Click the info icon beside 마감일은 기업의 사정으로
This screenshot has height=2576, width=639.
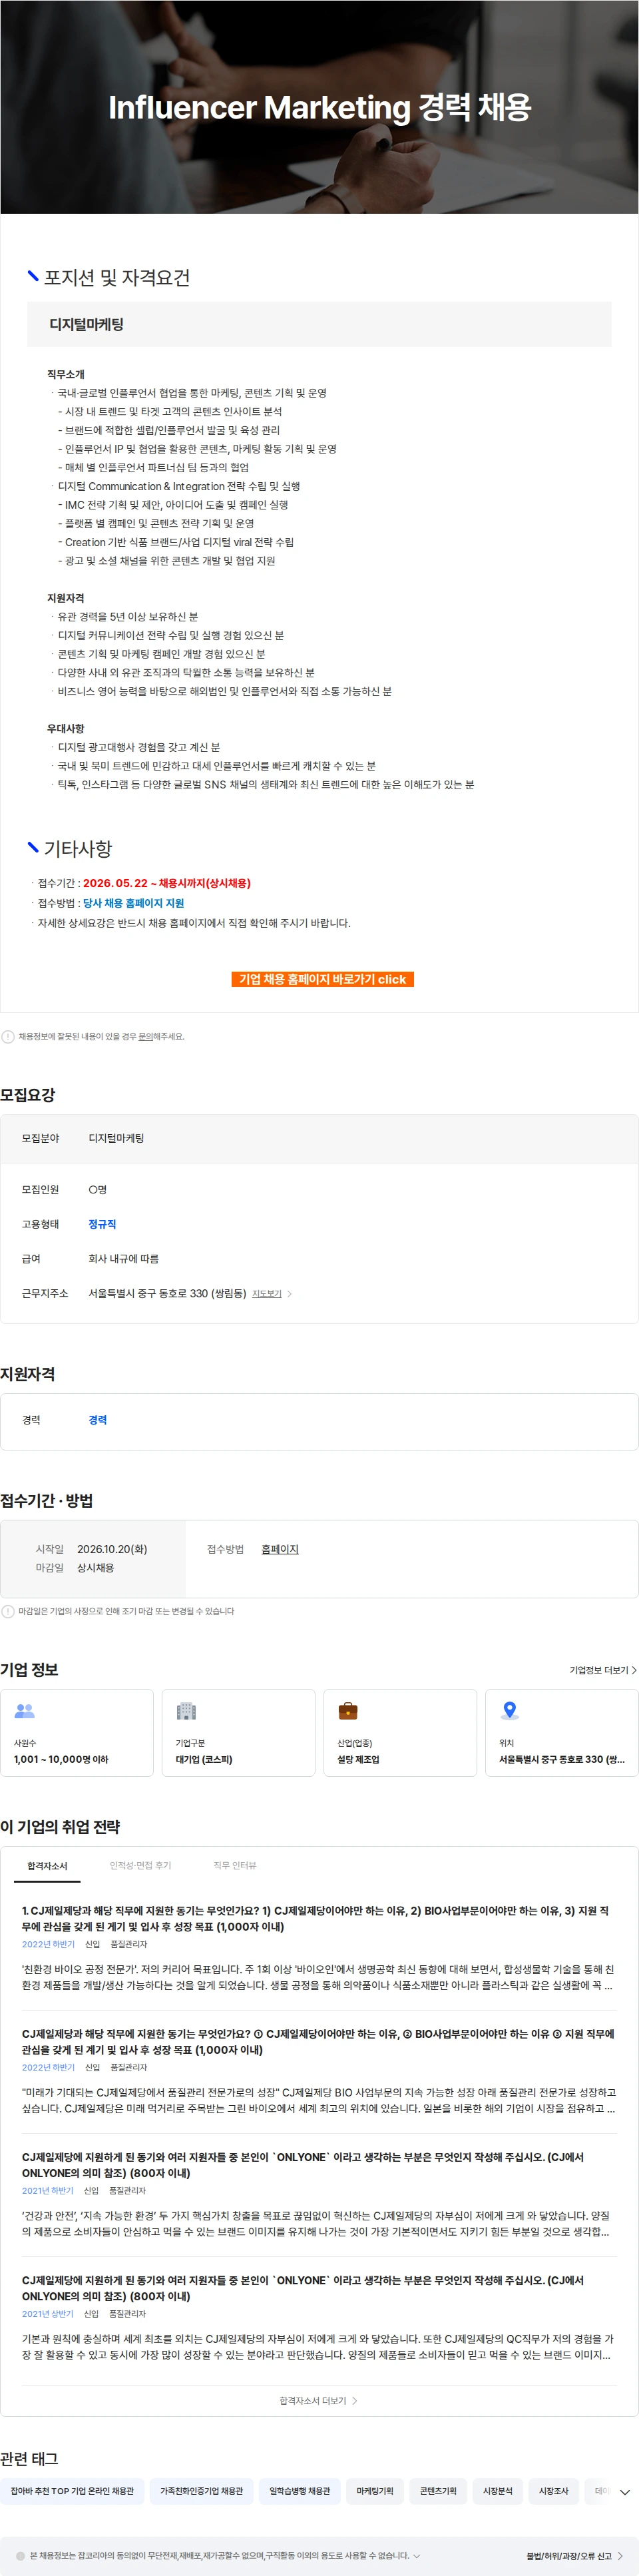(8, 1611)
